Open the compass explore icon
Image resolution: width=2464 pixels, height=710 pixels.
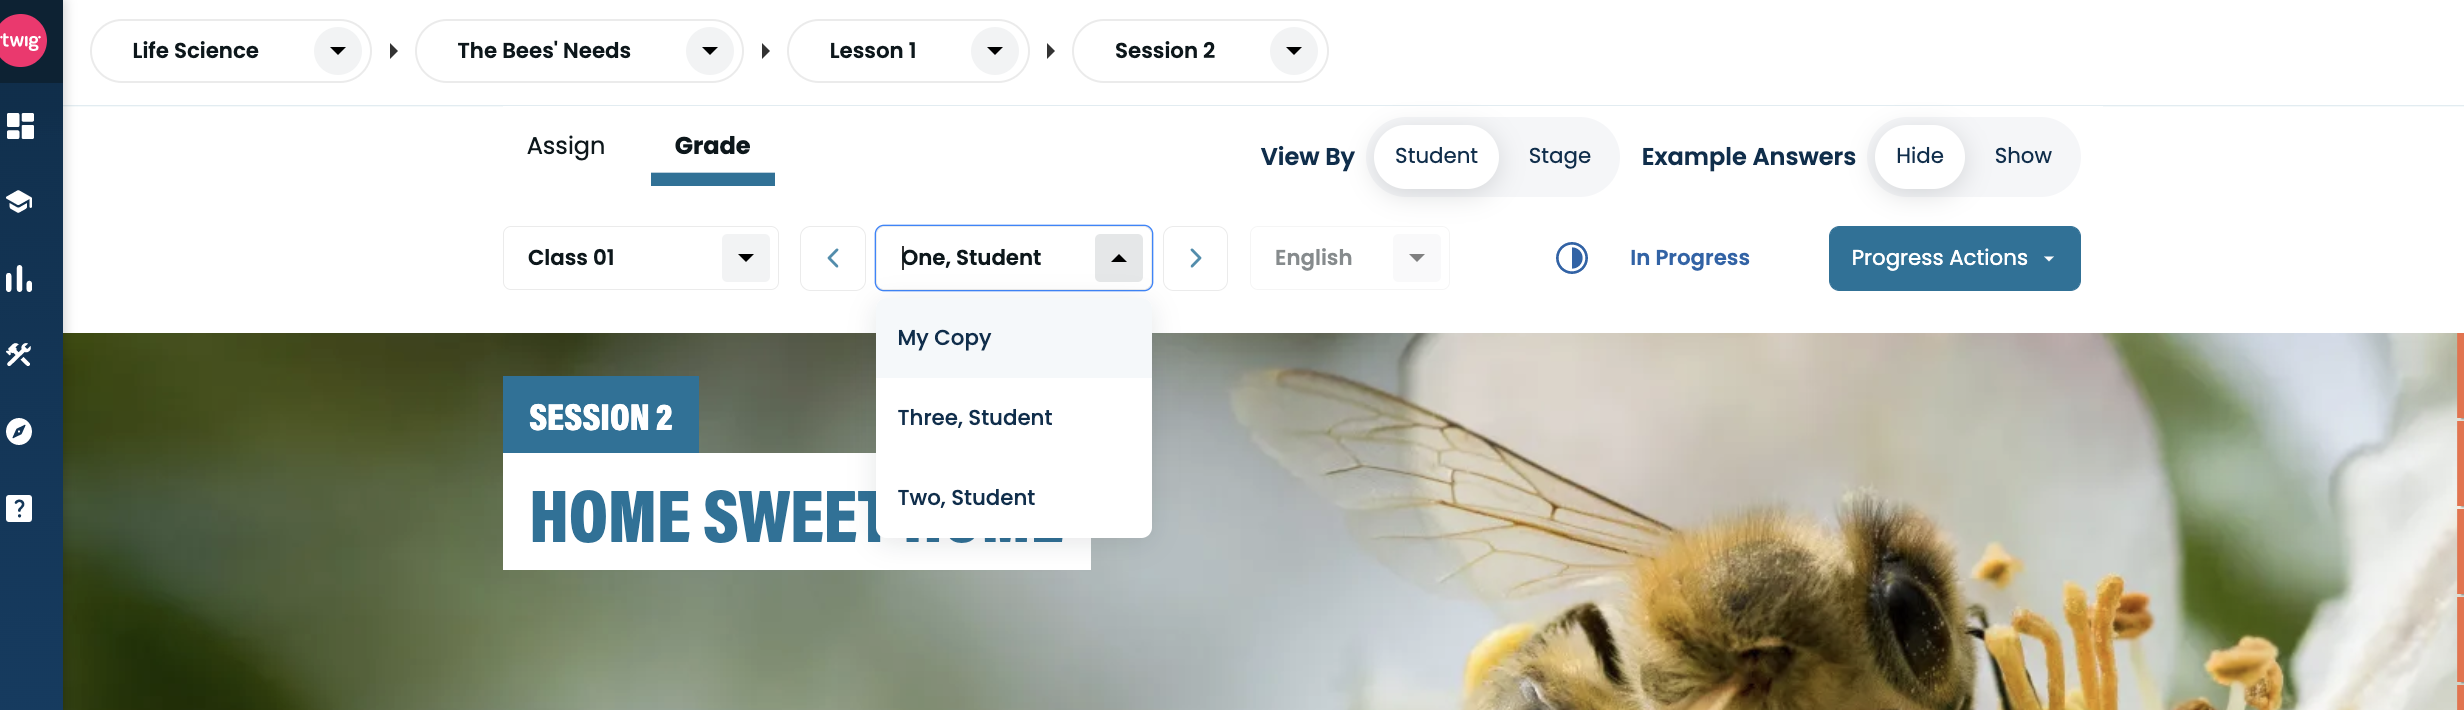tap(19, 431)
